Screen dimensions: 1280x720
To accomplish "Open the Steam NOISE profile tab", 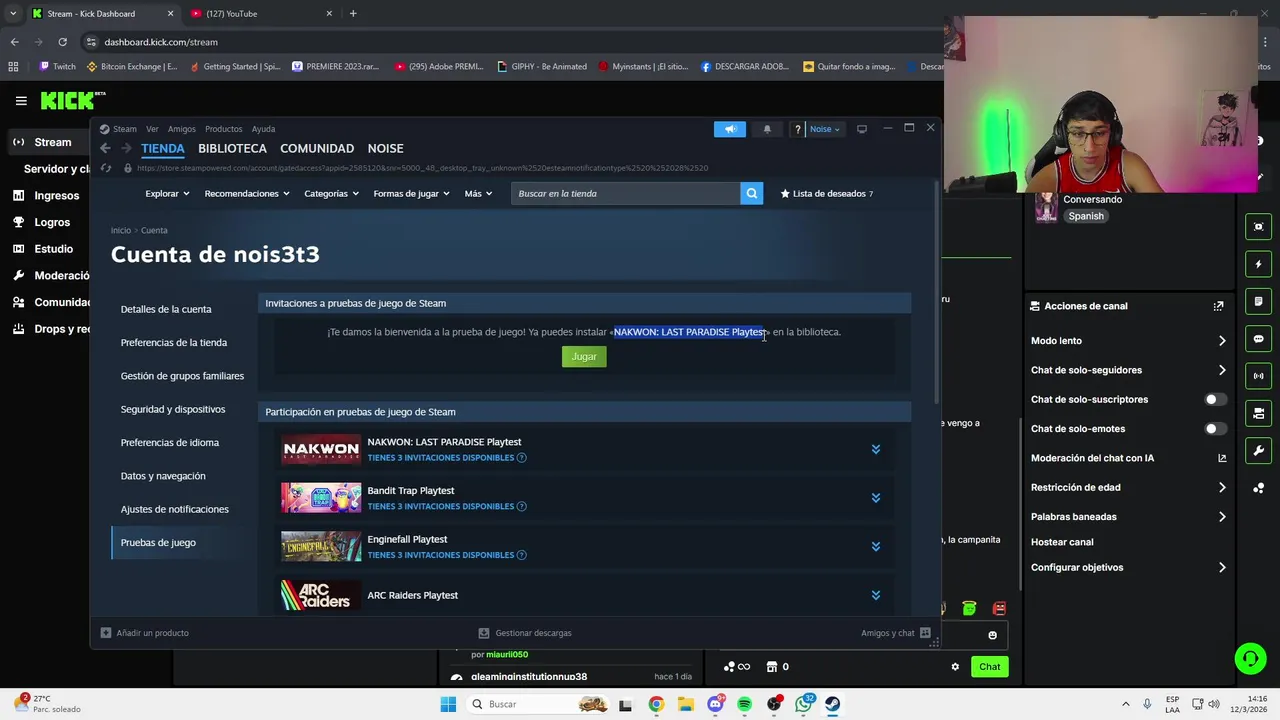I will pos(386,148).
